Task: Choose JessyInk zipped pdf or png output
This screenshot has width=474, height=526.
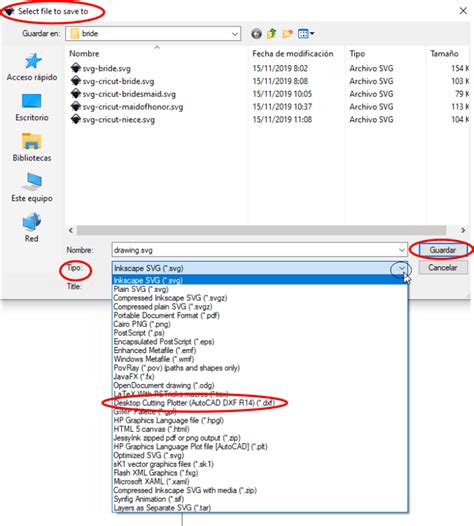Action: tap(260, 438)
